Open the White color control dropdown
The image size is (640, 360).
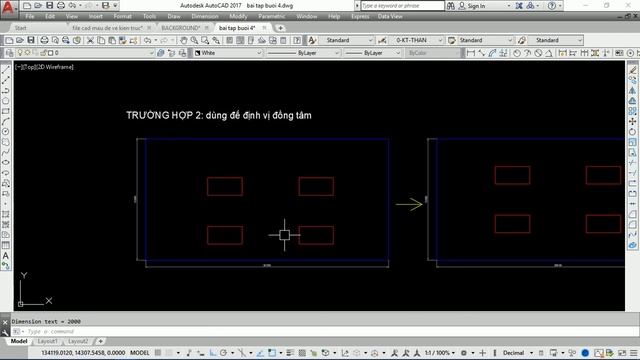[x=258, y=53]
